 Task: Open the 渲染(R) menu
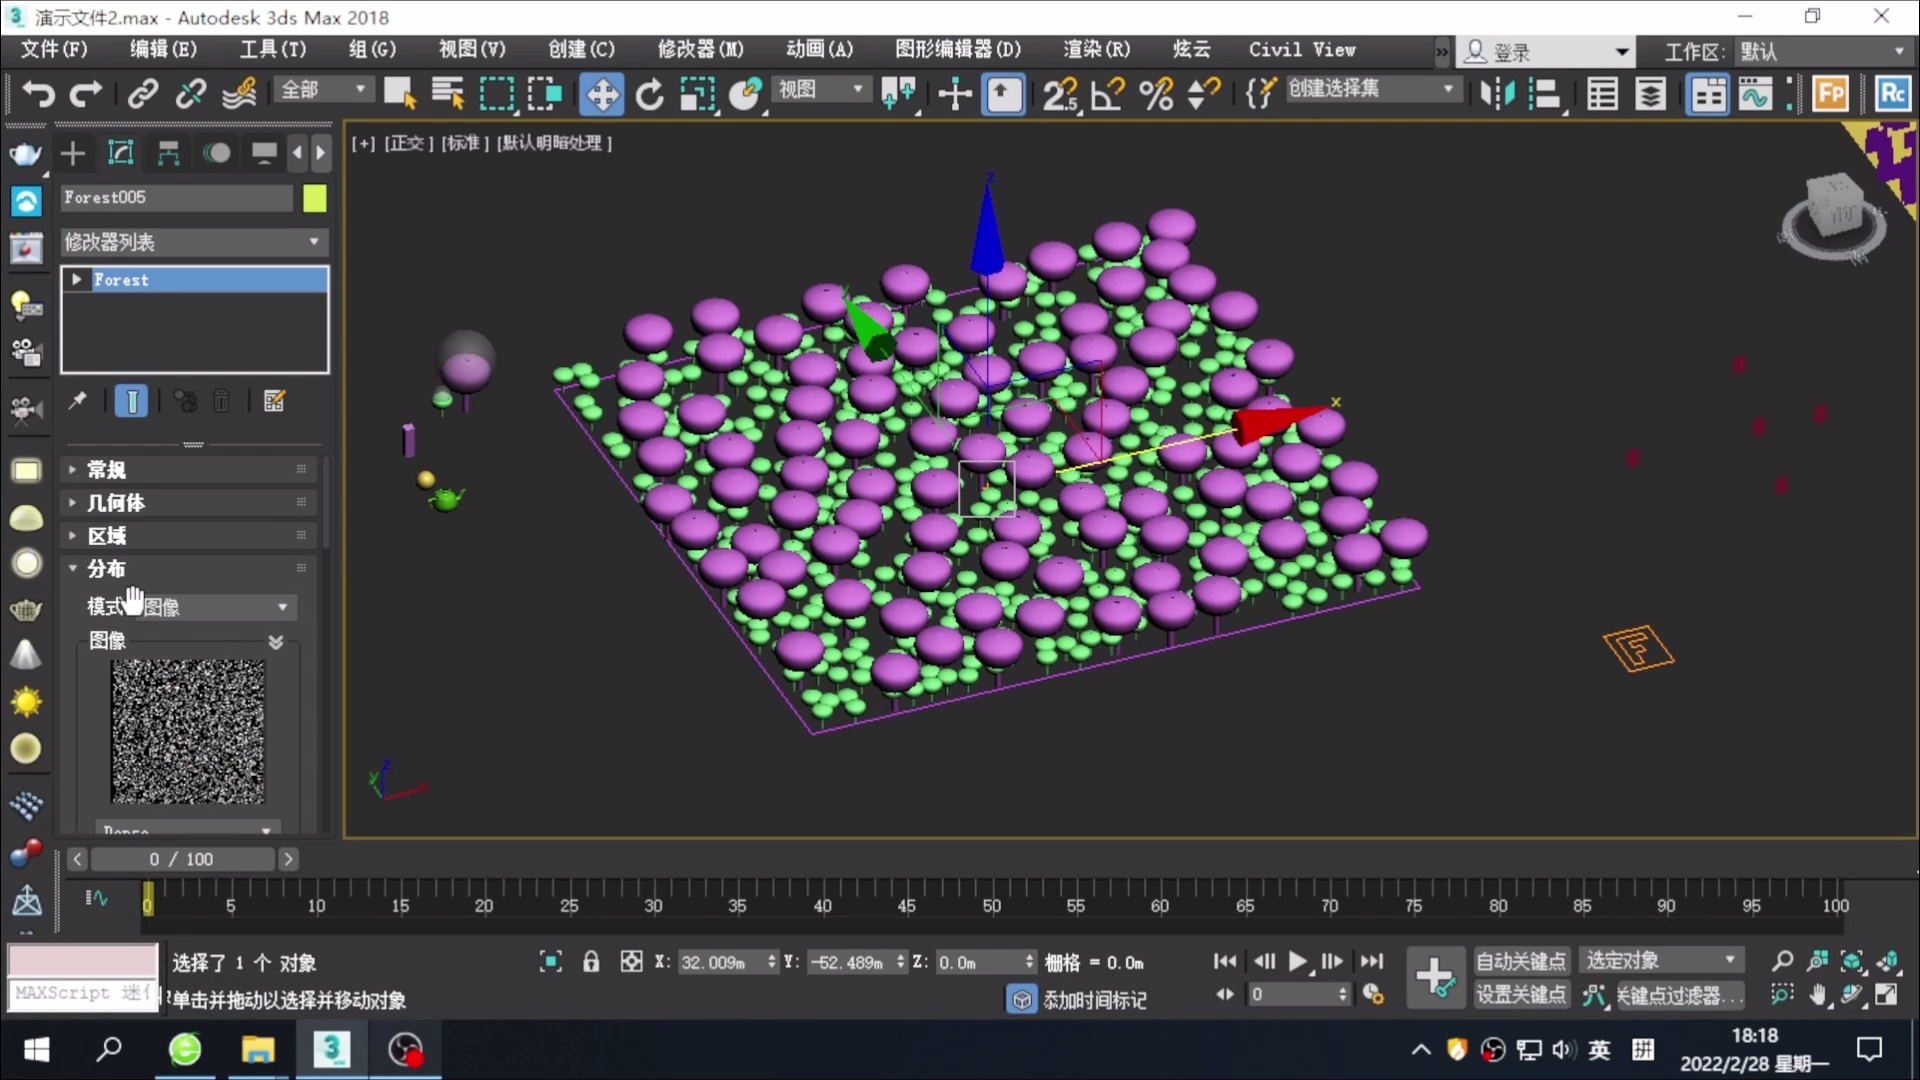point(1096,49)
